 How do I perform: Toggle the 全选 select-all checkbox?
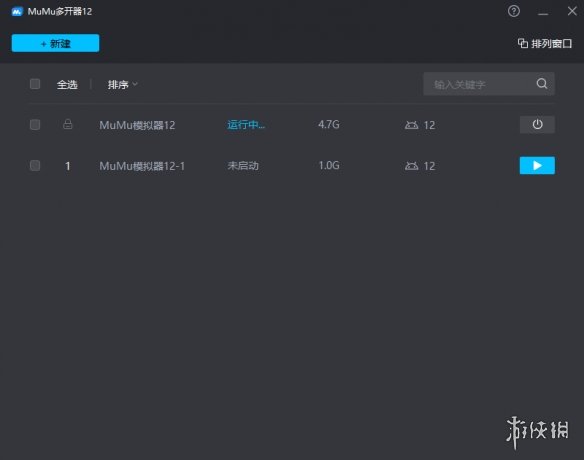tap(35, 84)
